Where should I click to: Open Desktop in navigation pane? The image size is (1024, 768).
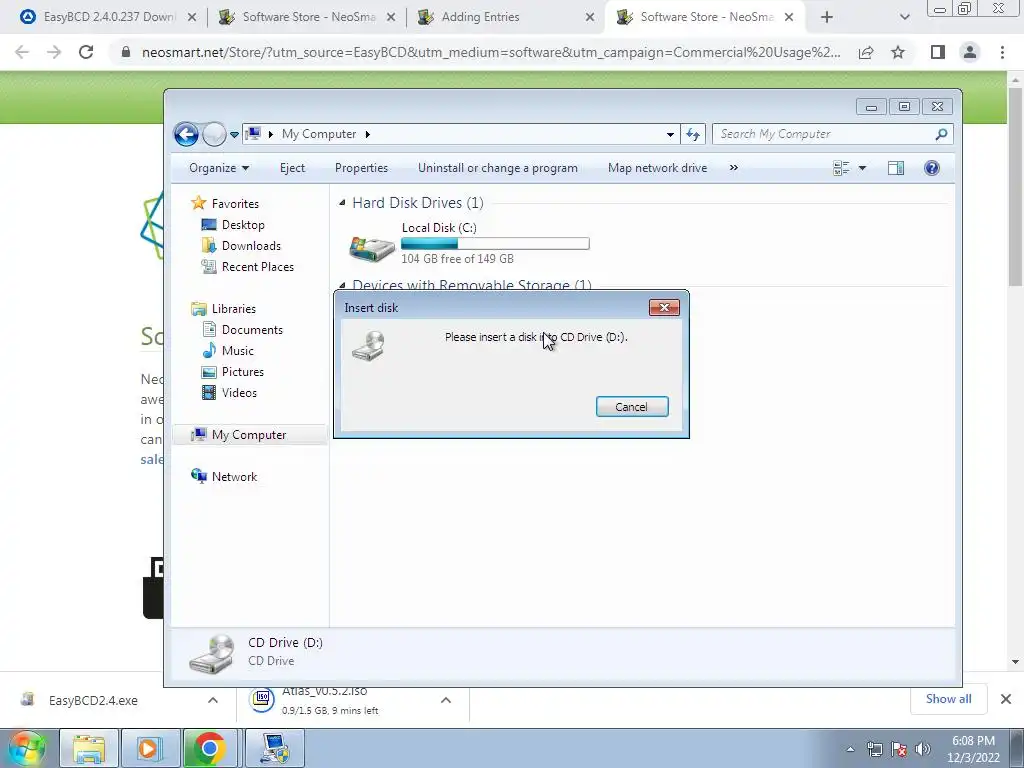[243, 225]
